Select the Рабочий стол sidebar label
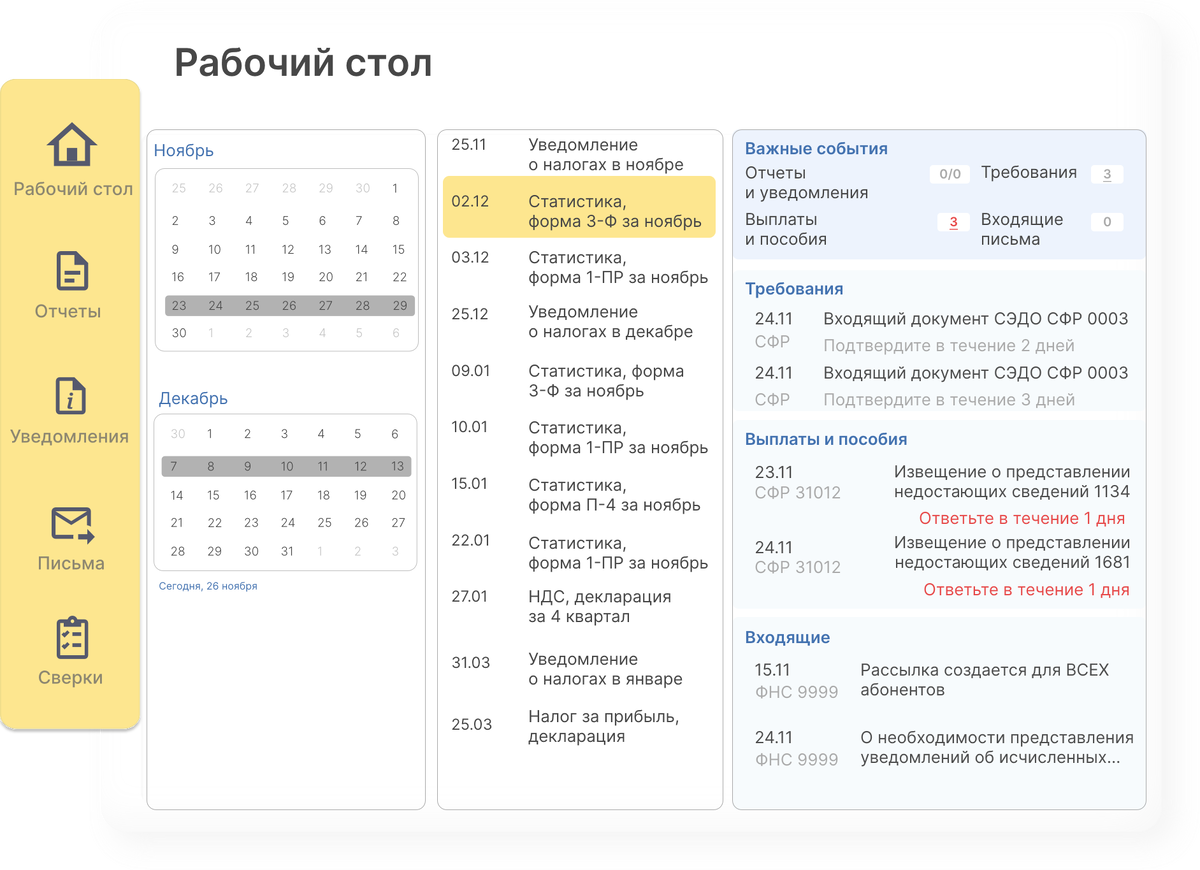 73,189
